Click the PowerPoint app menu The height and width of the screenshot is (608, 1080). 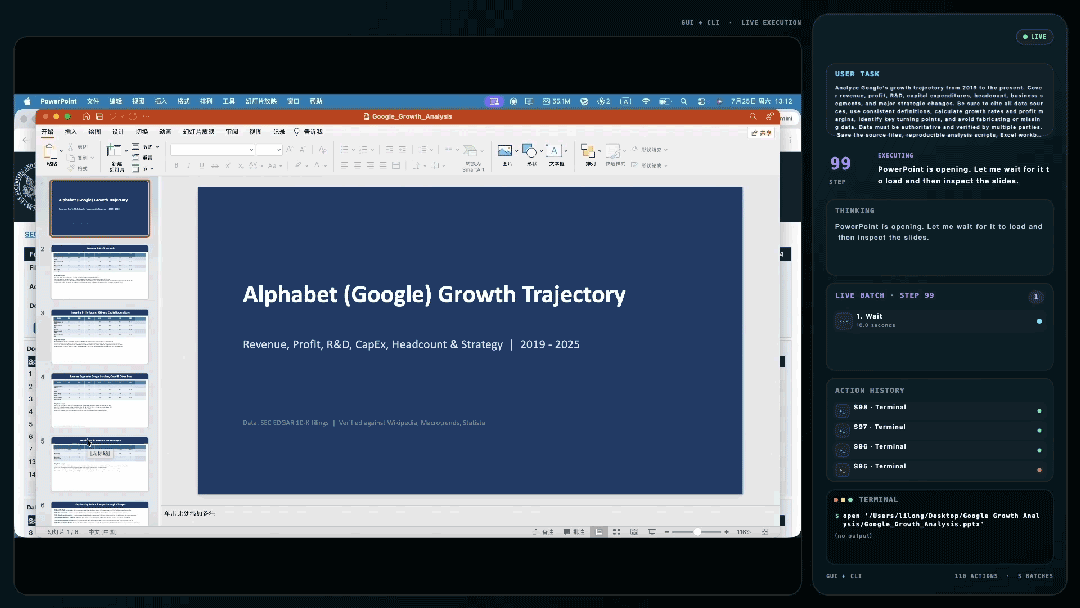pyautogui.click(x=59, y=101)
